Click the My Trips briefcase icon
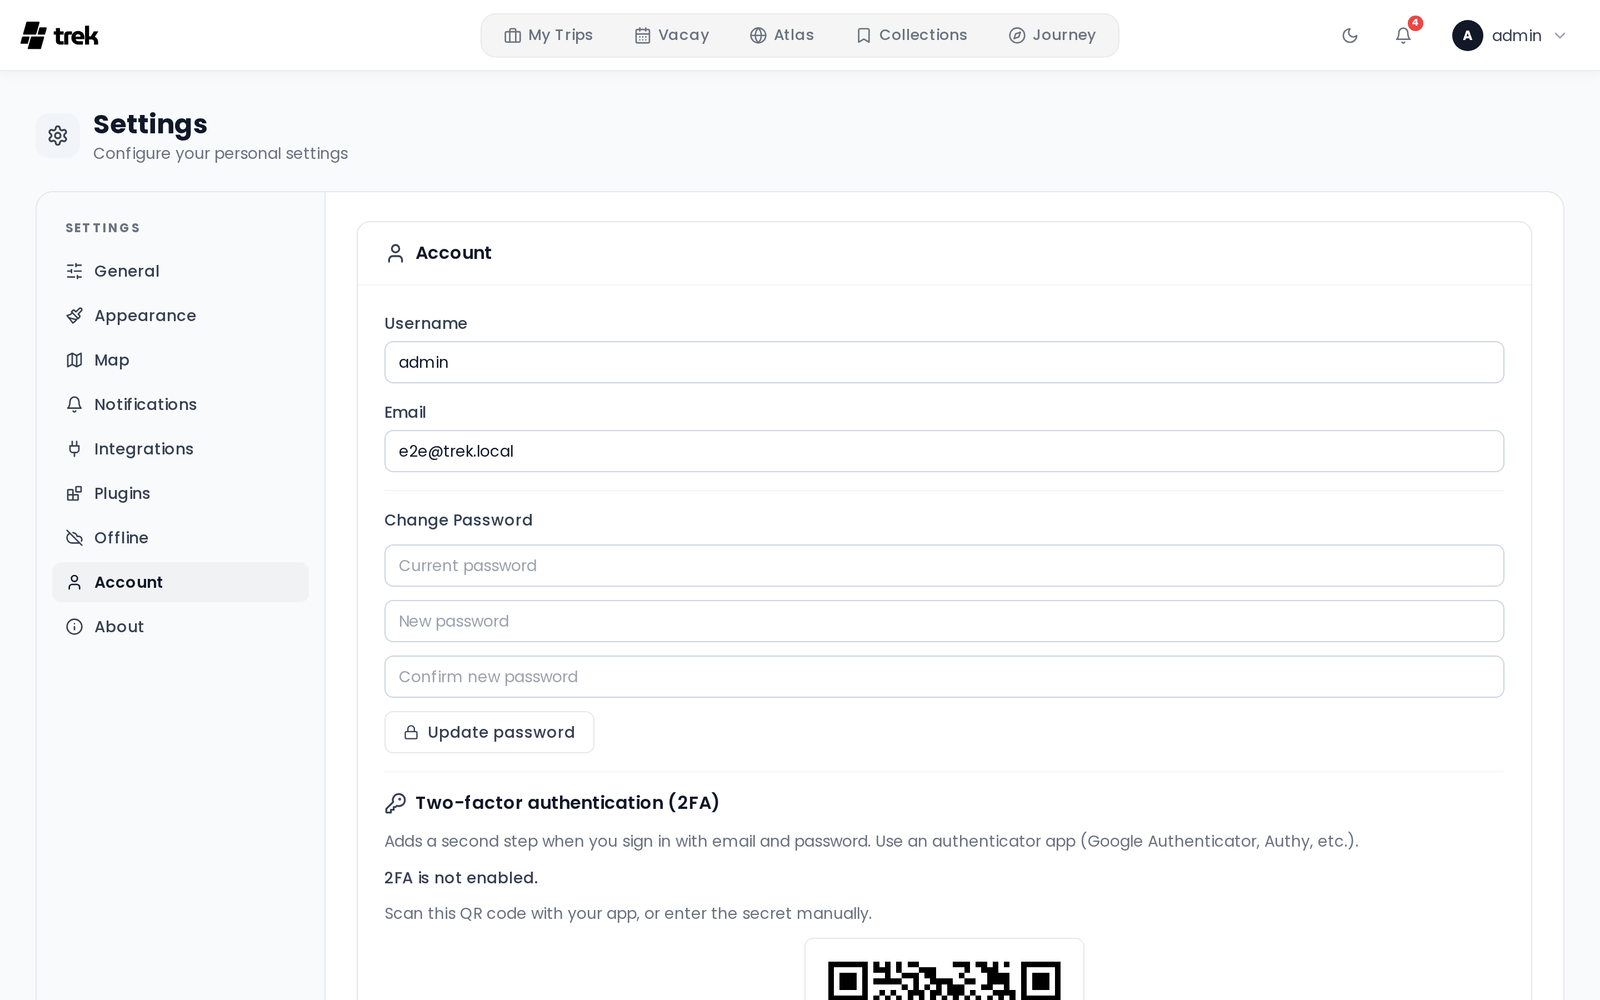 point(513,35)
